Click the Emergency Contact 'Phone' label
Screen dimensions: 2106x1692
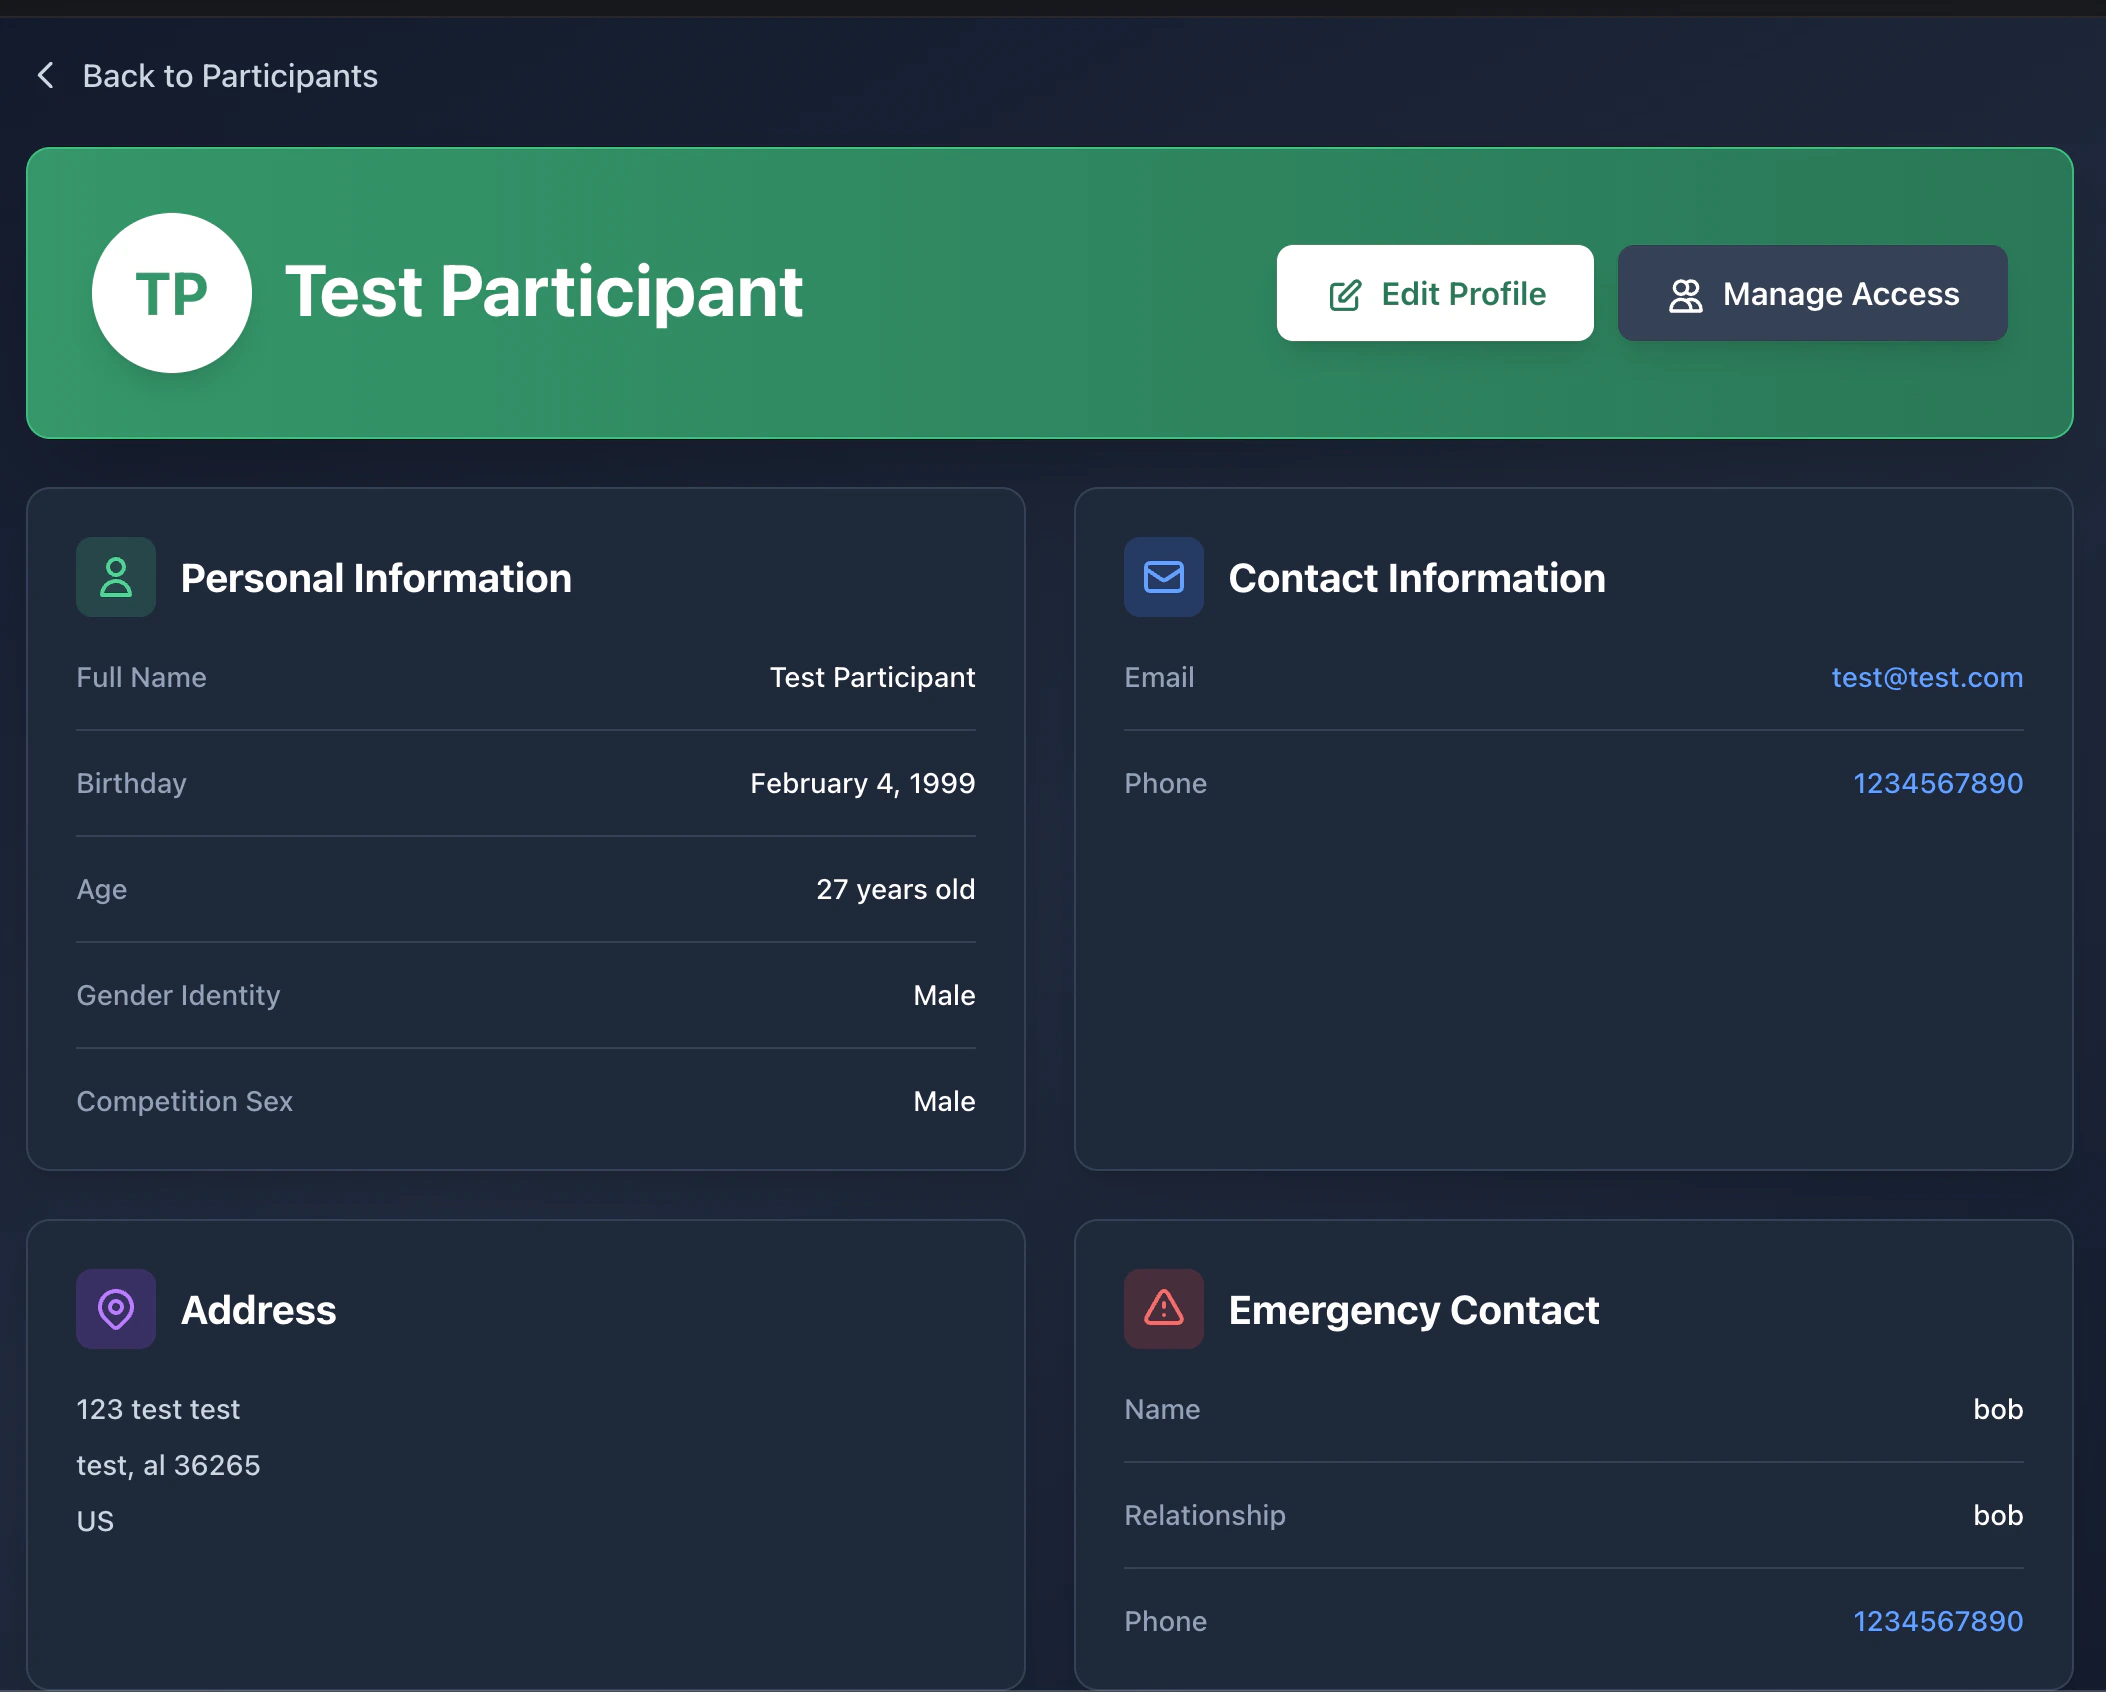[x=1165, y=1621]
